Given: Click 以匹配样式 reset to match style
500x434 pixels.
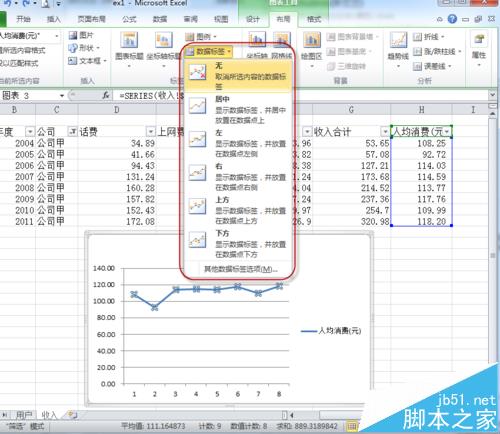Looking at the screenshot, I should point(19,63).
